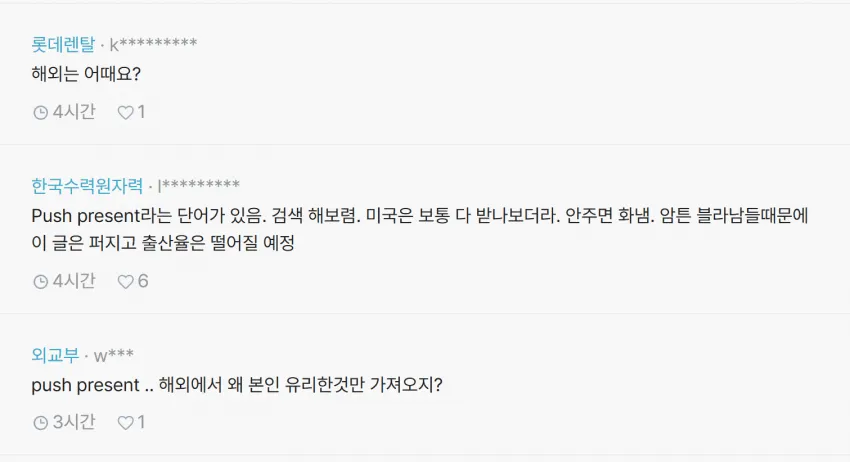Click 4시간 timestamp on 한국수력원자력 comment

coord(74,281)
